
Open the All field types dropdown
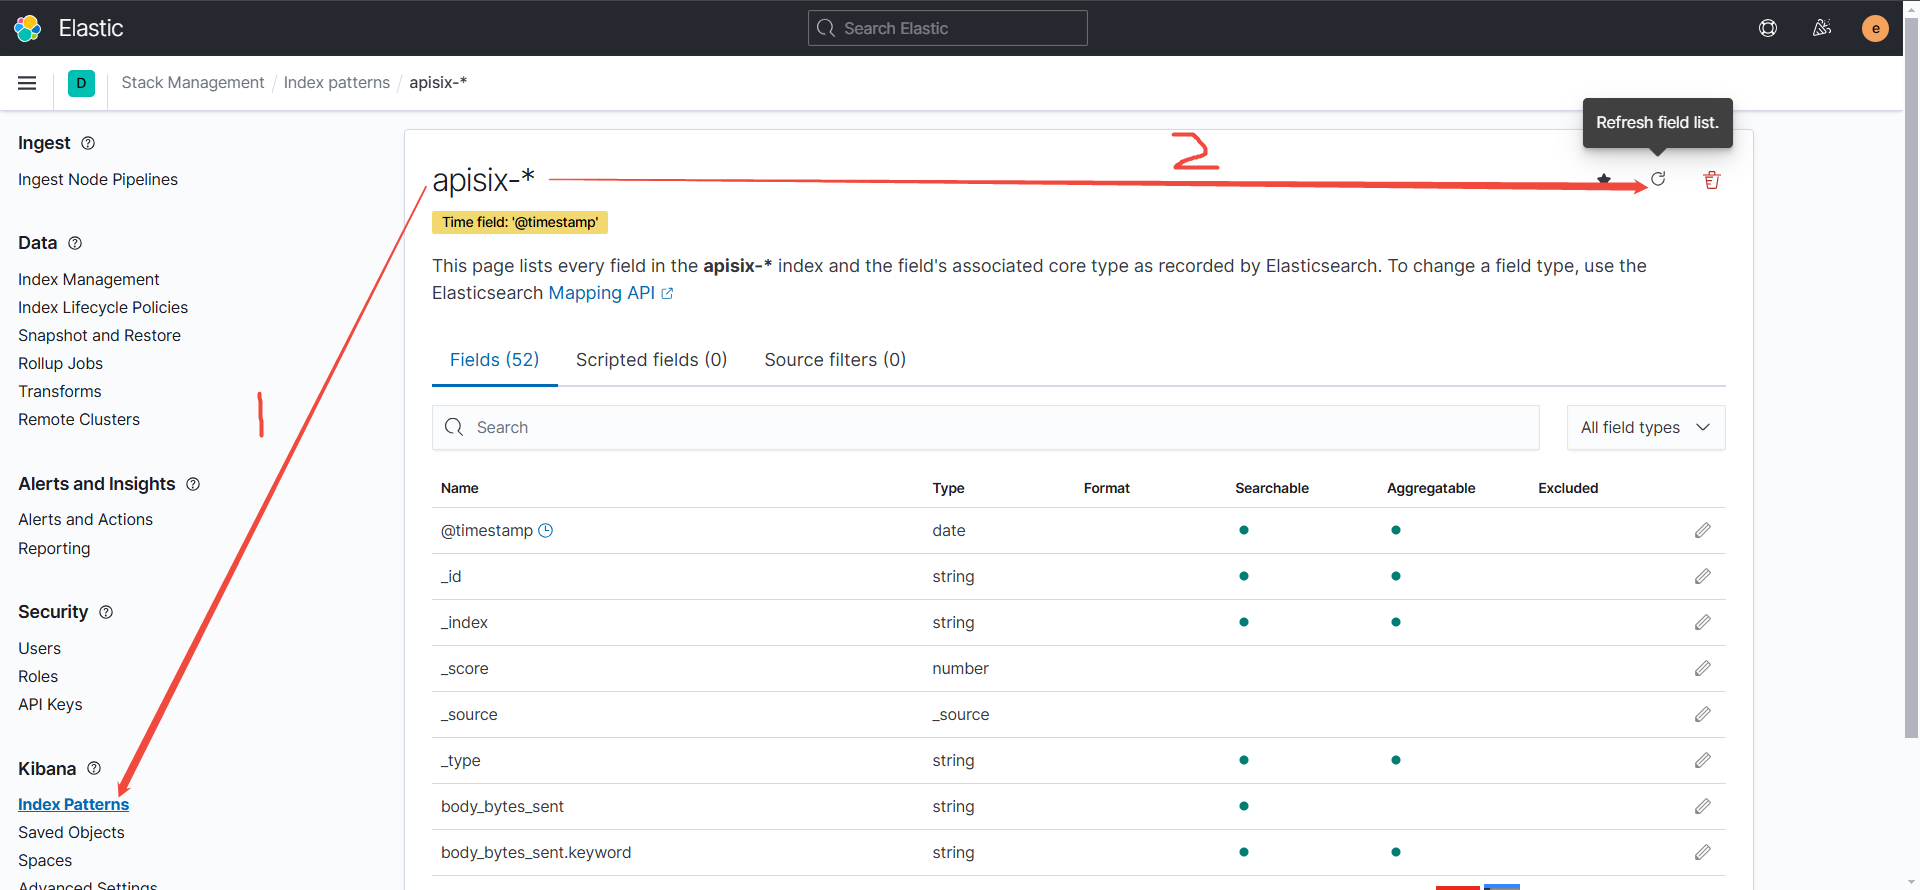coord(1646,428)
